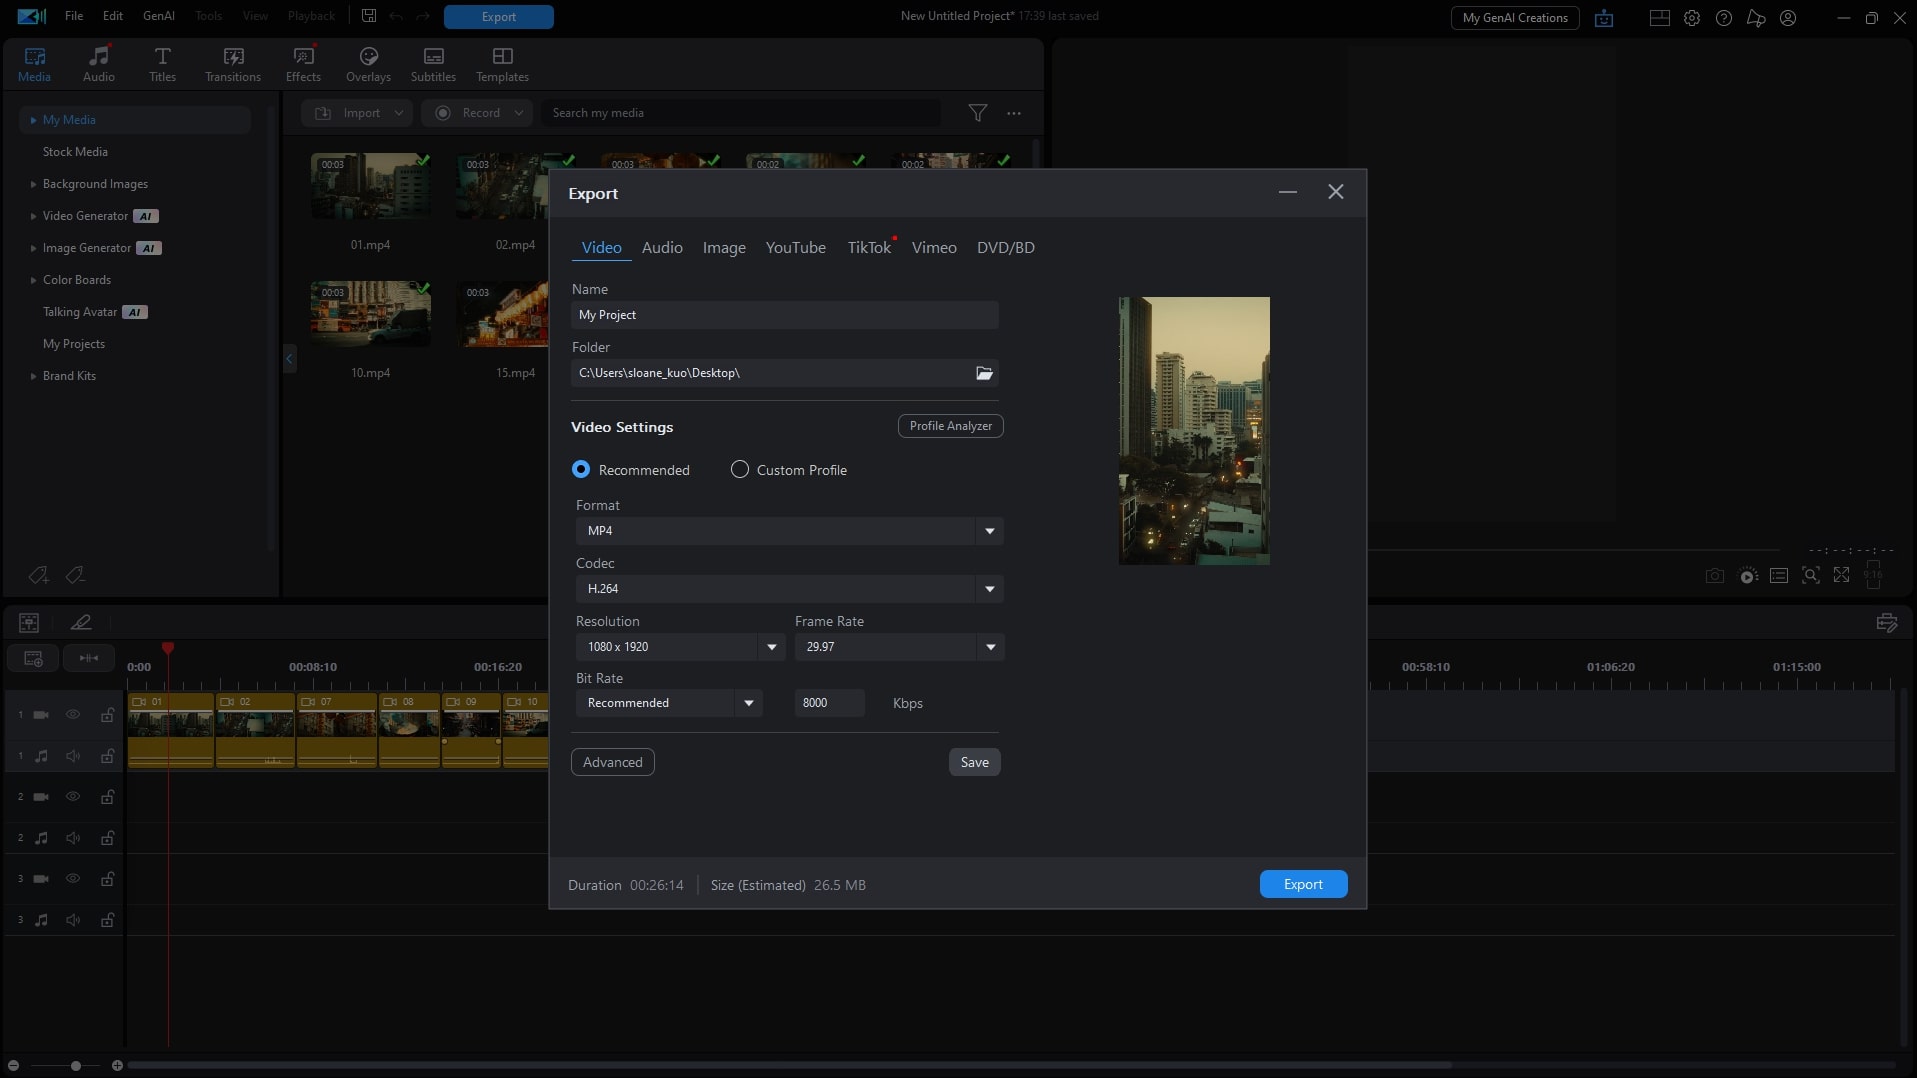Click the Advanced button in export settings

click(611, 762)
